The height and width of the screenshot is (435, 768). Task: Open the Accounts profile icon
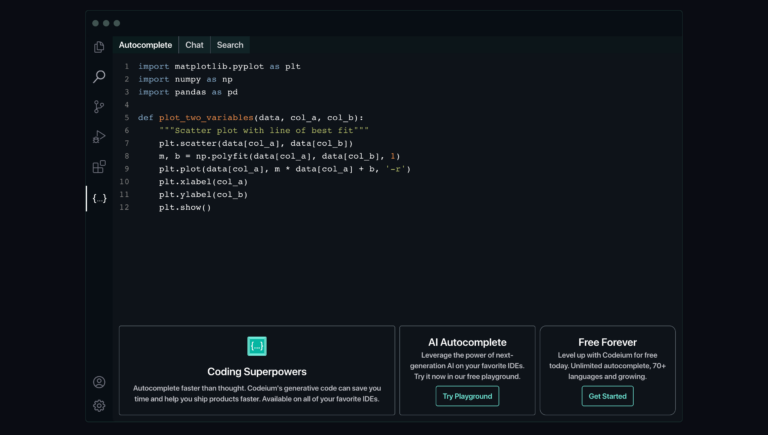click(99, 382)
